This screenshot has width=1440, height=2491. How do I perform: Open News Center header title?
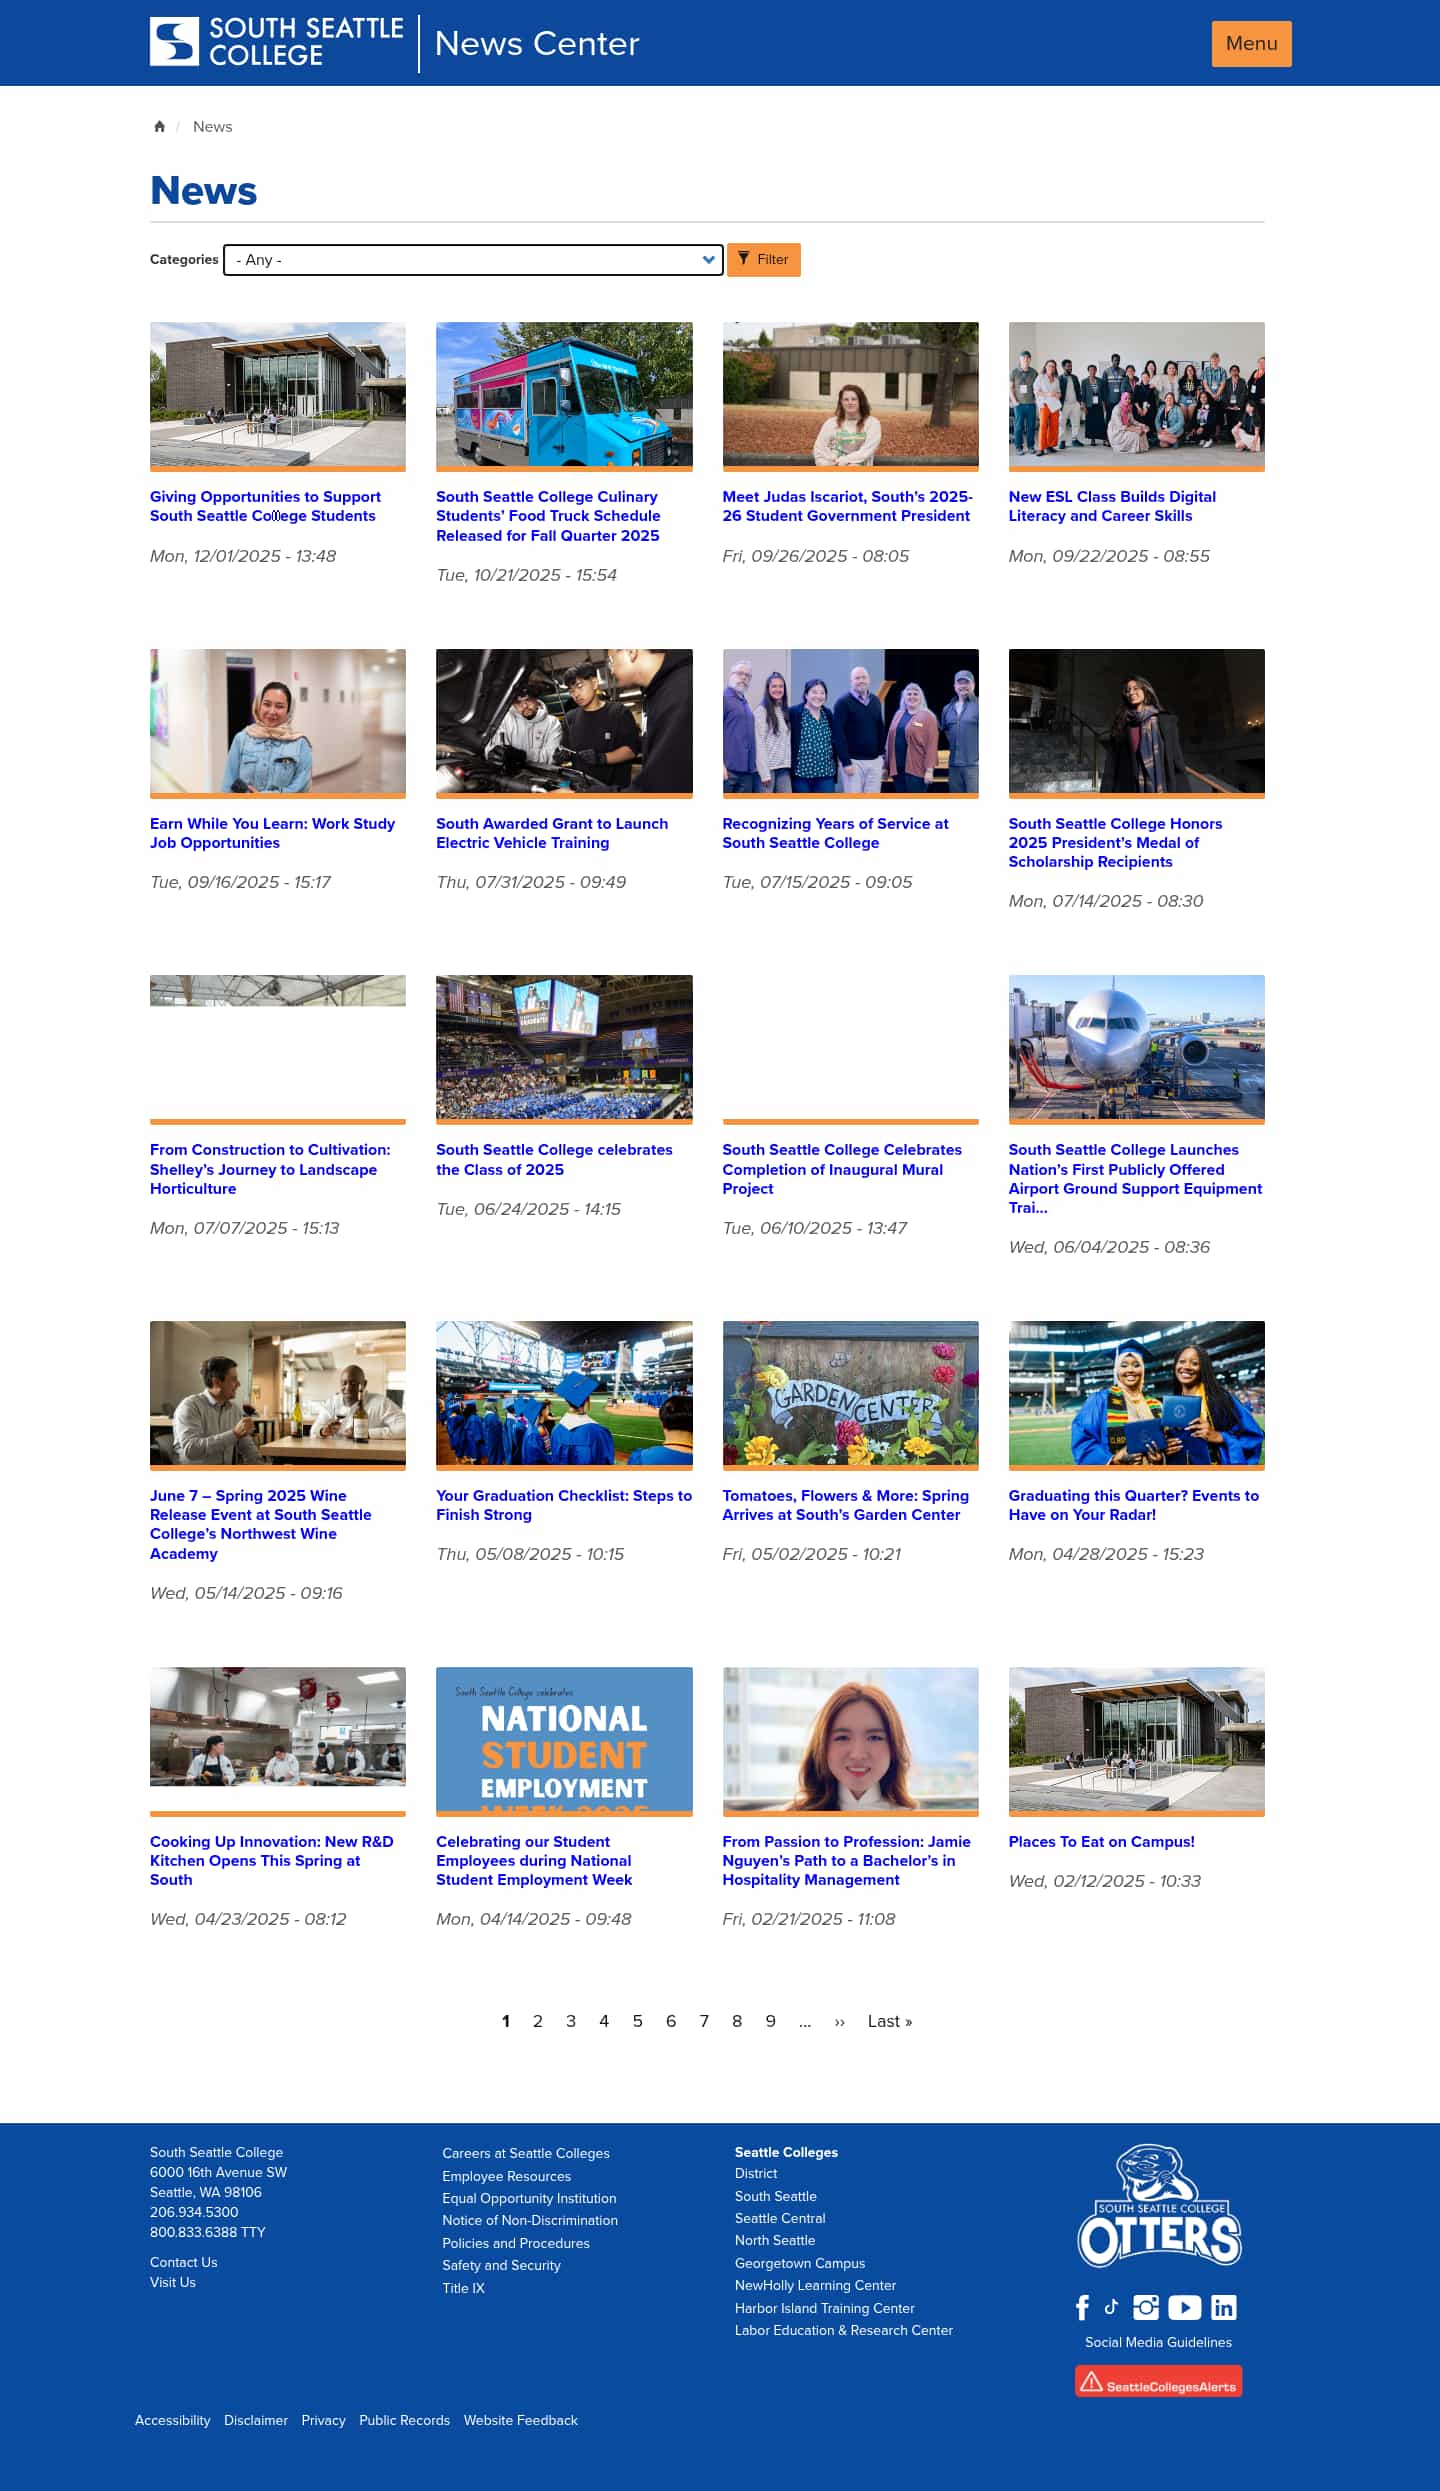point(536,43)
